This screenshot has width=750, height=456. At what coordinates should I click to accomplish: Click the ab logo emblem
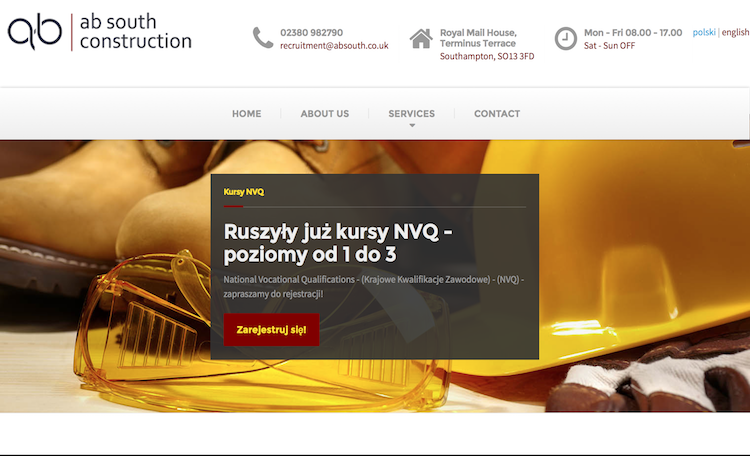pos(35,32)
